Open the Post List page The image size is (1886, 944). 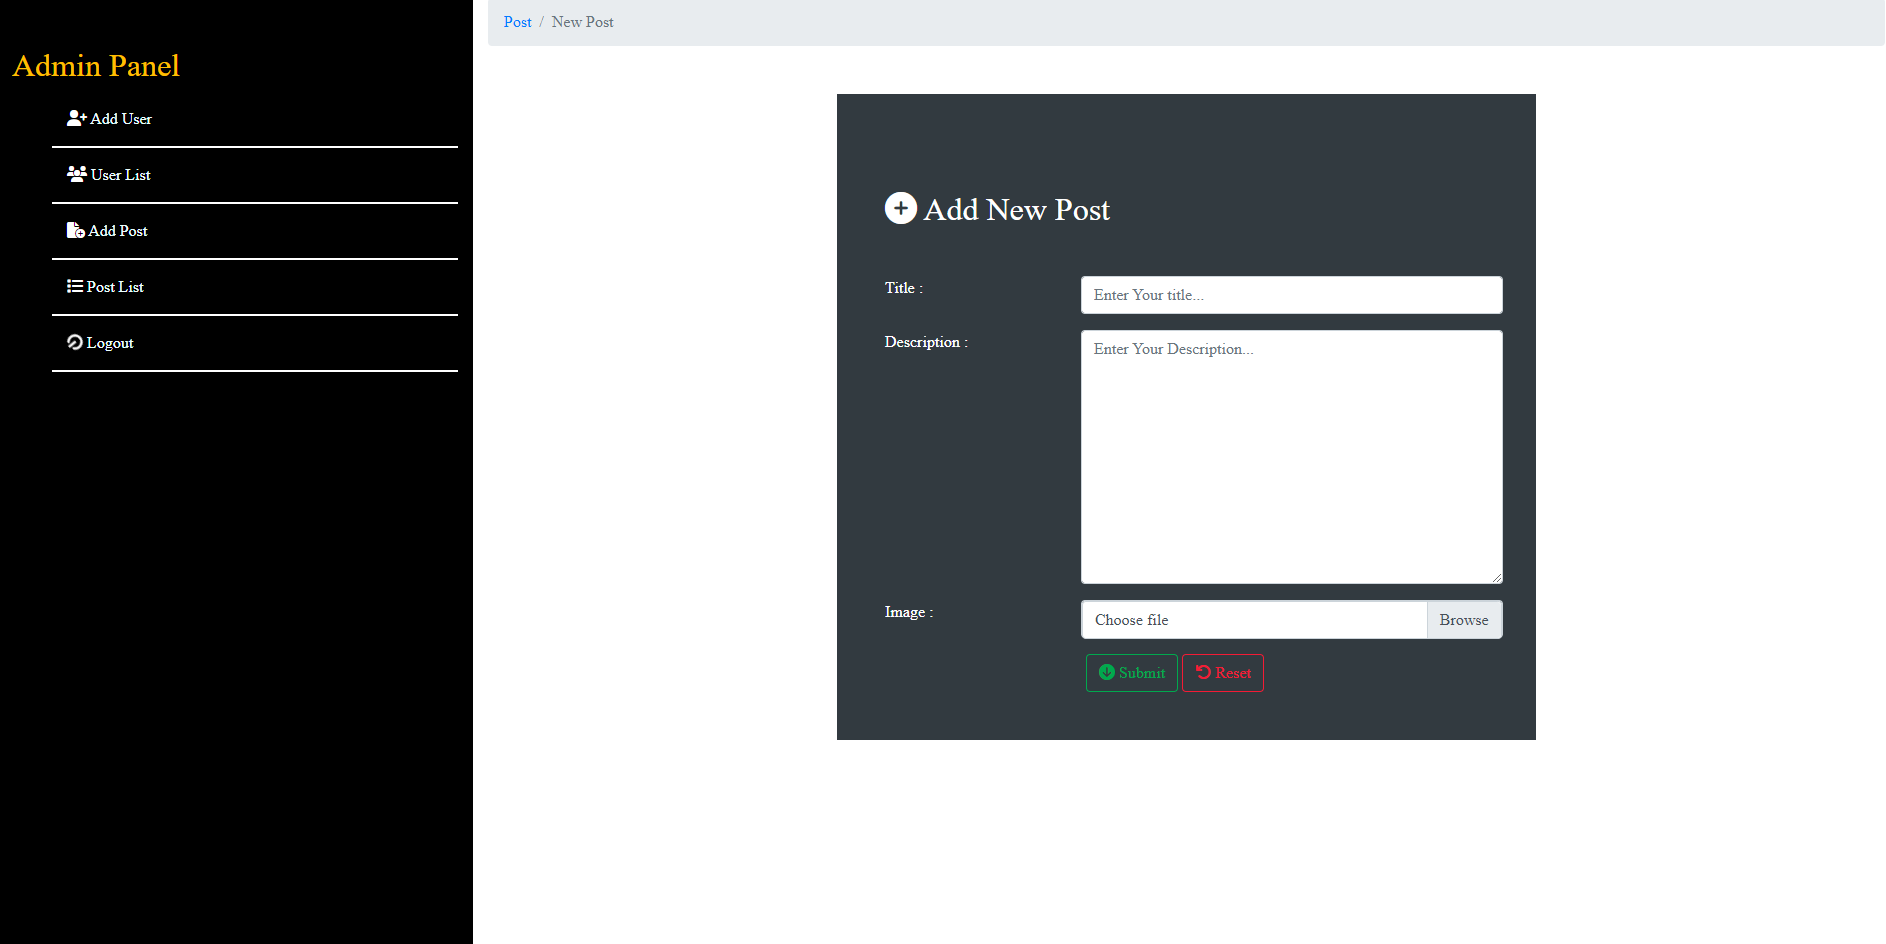pos(114,286)
